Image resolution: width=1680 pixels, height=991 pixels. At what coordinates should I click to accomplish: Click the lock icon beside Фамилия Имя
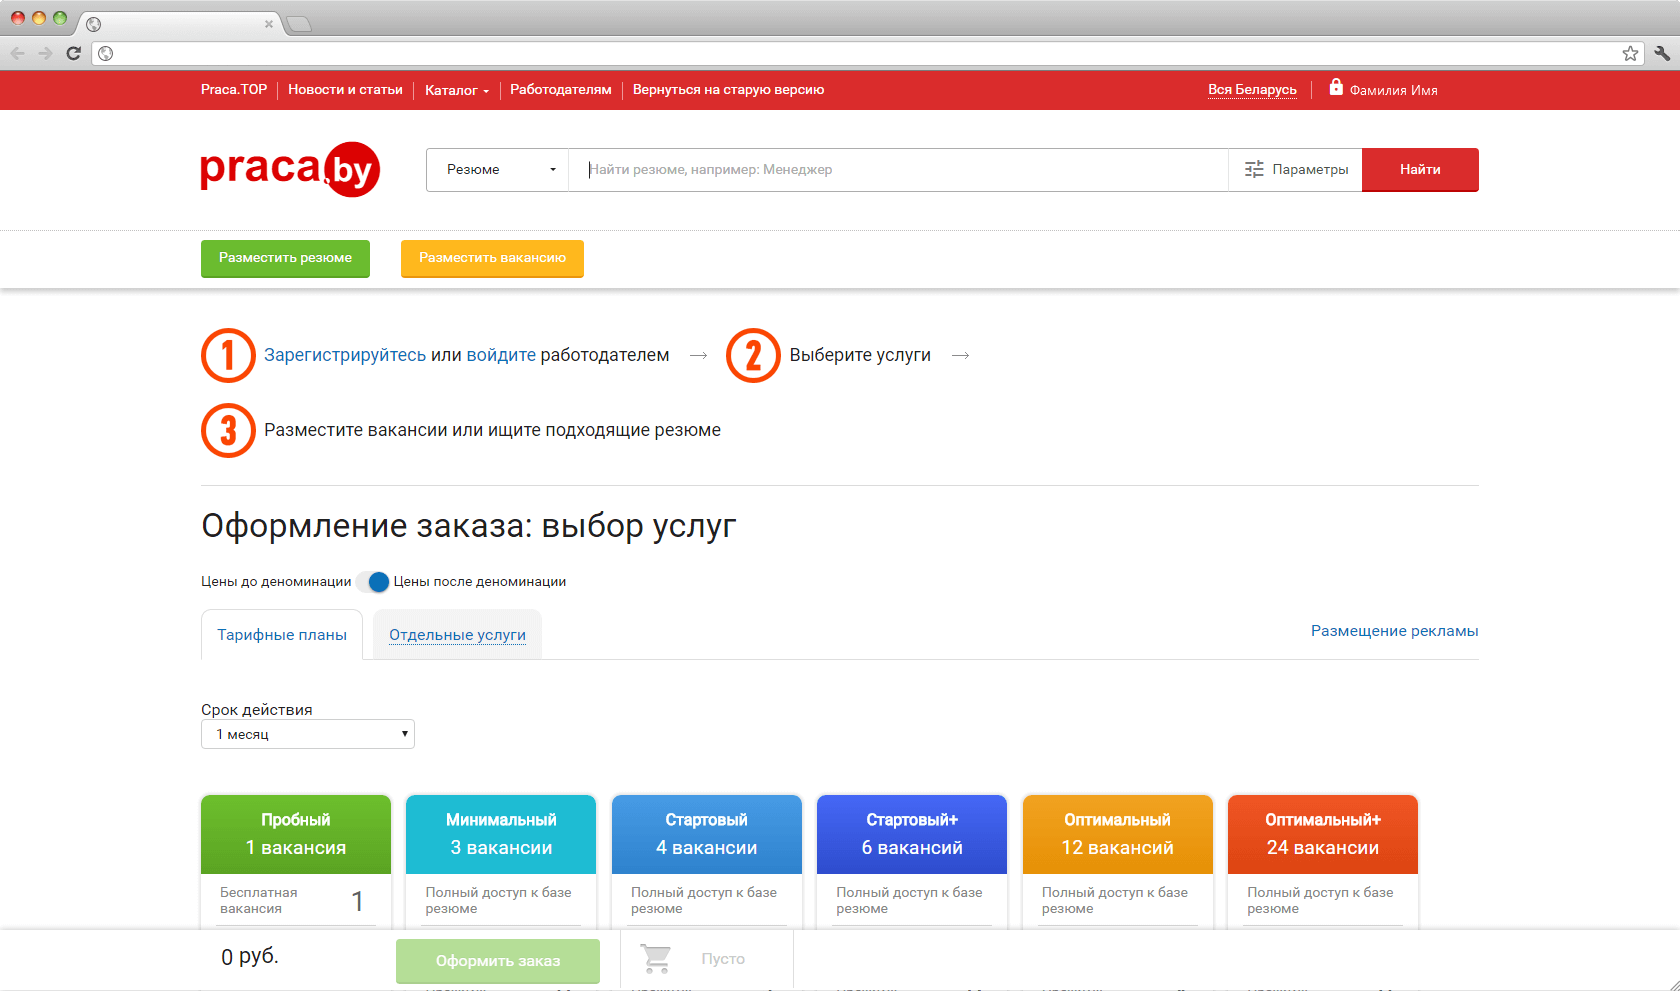point(1335,88)
